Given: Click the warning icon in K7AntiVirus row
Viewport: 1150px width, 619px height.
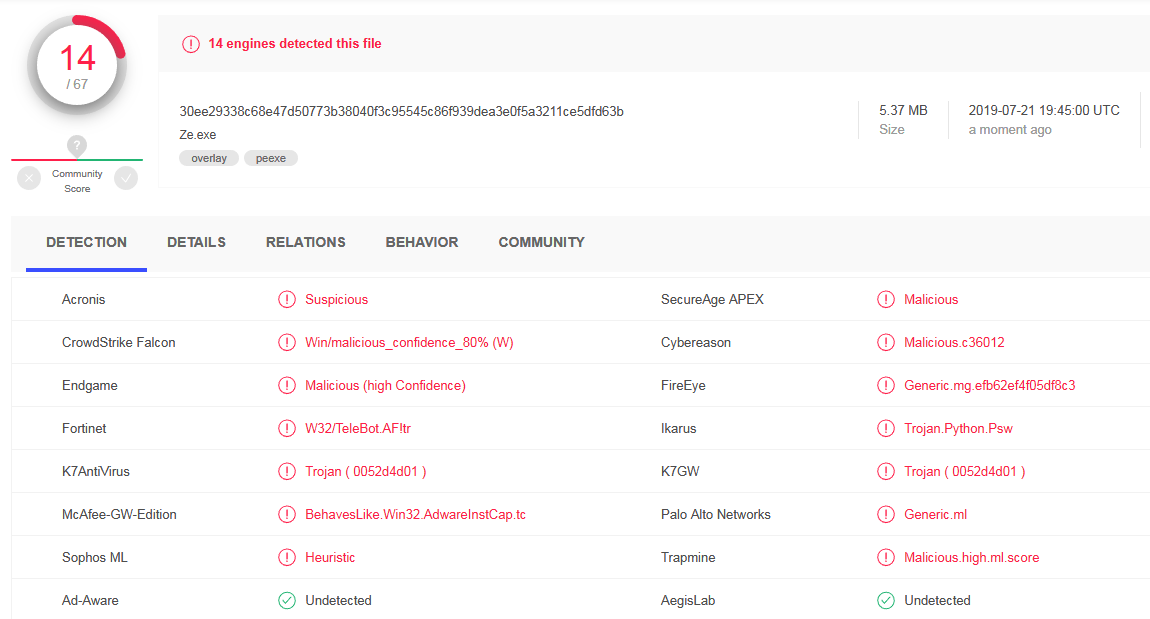Looking at the screenshot, I should tap(287, 472).
